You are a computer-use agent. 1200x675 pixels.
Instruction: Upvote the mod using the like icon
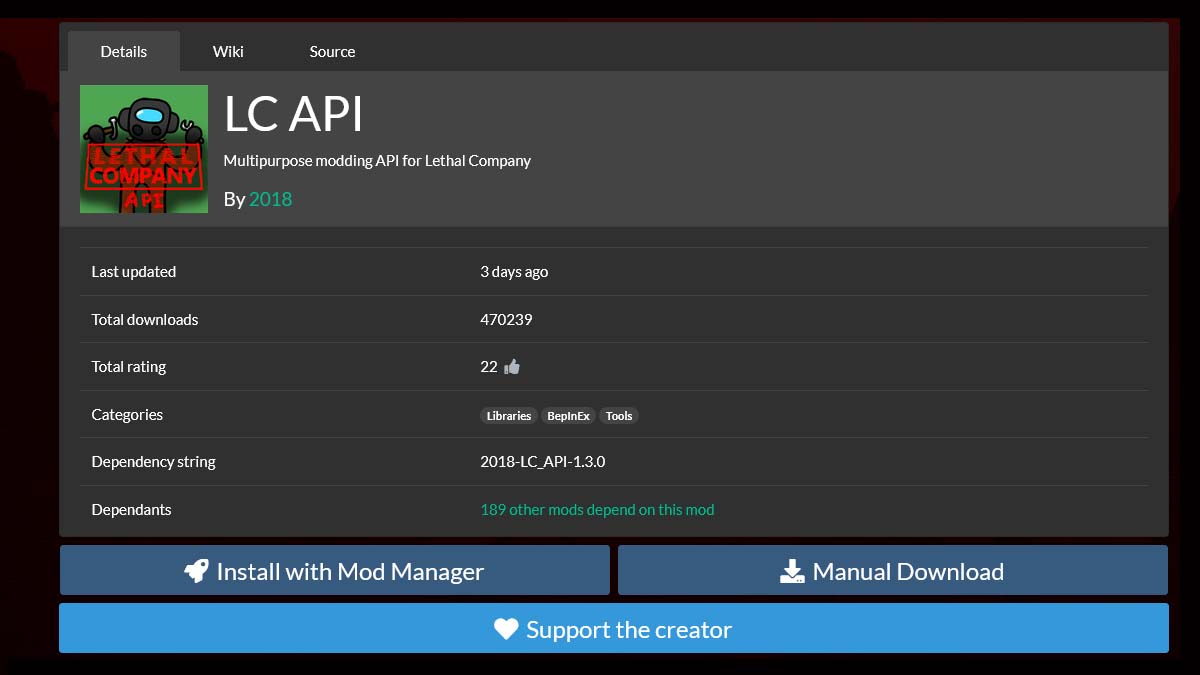[x=512, y=366]
